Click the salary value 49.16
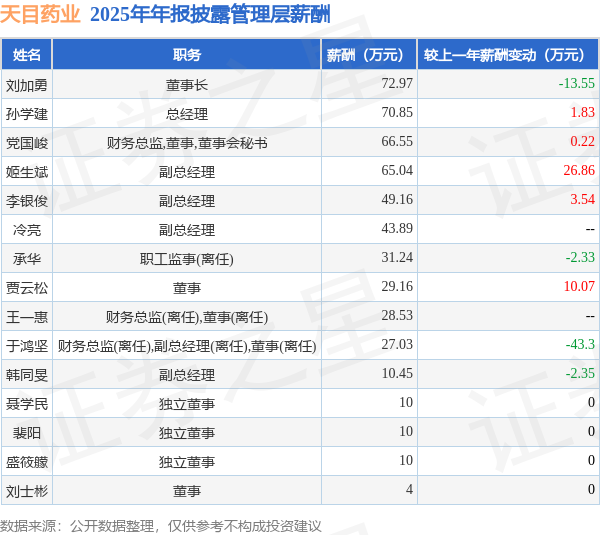The width and height of the screenshot is (600, 535). [397, 199]
